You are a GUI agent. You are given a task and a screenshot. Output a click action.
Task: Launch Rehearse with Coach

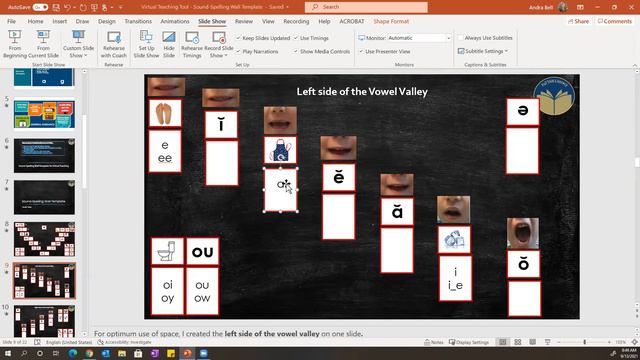tap(114, 44)
